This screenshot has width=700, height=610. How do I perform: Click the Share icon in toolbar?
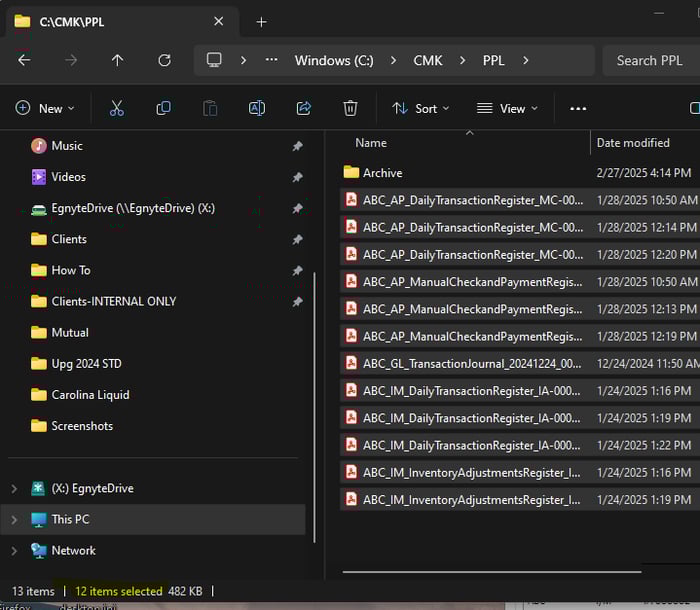coord(304,108)
